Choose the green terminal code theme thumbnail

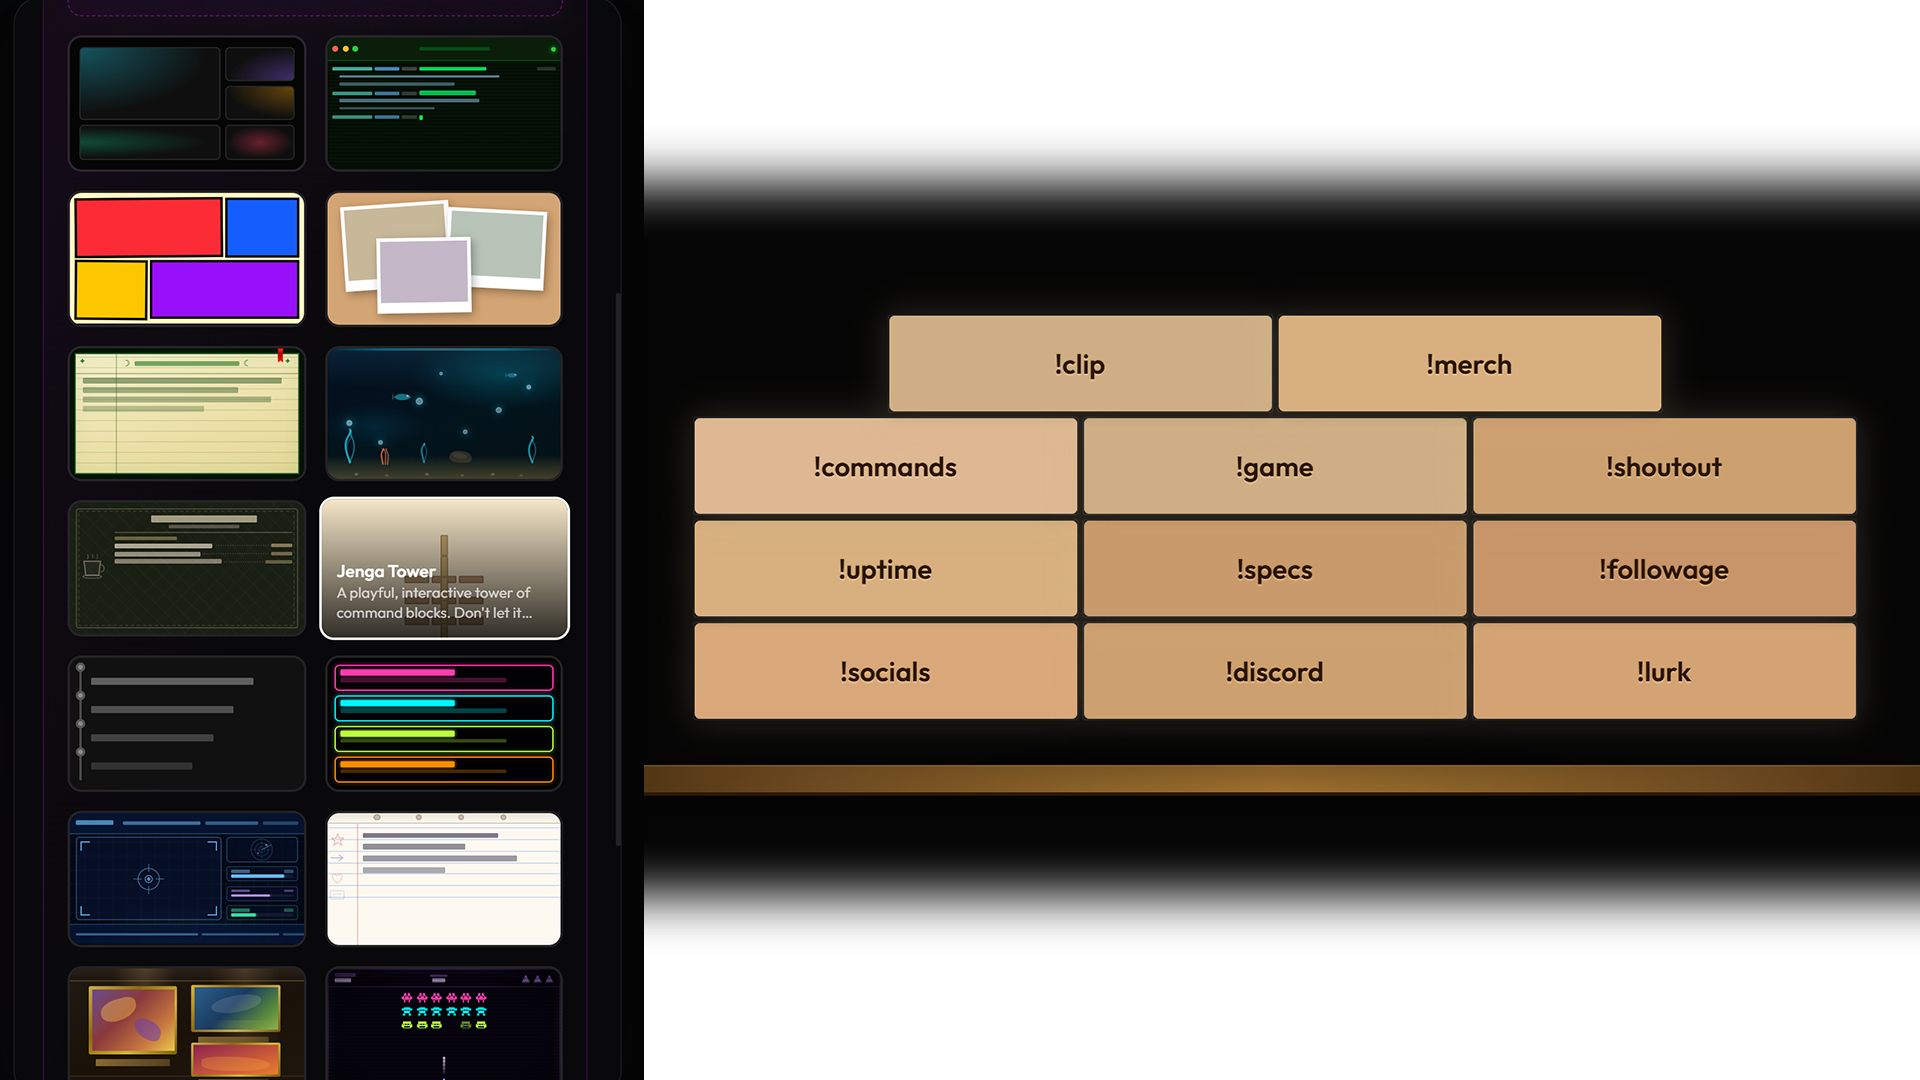coord(444,103)
